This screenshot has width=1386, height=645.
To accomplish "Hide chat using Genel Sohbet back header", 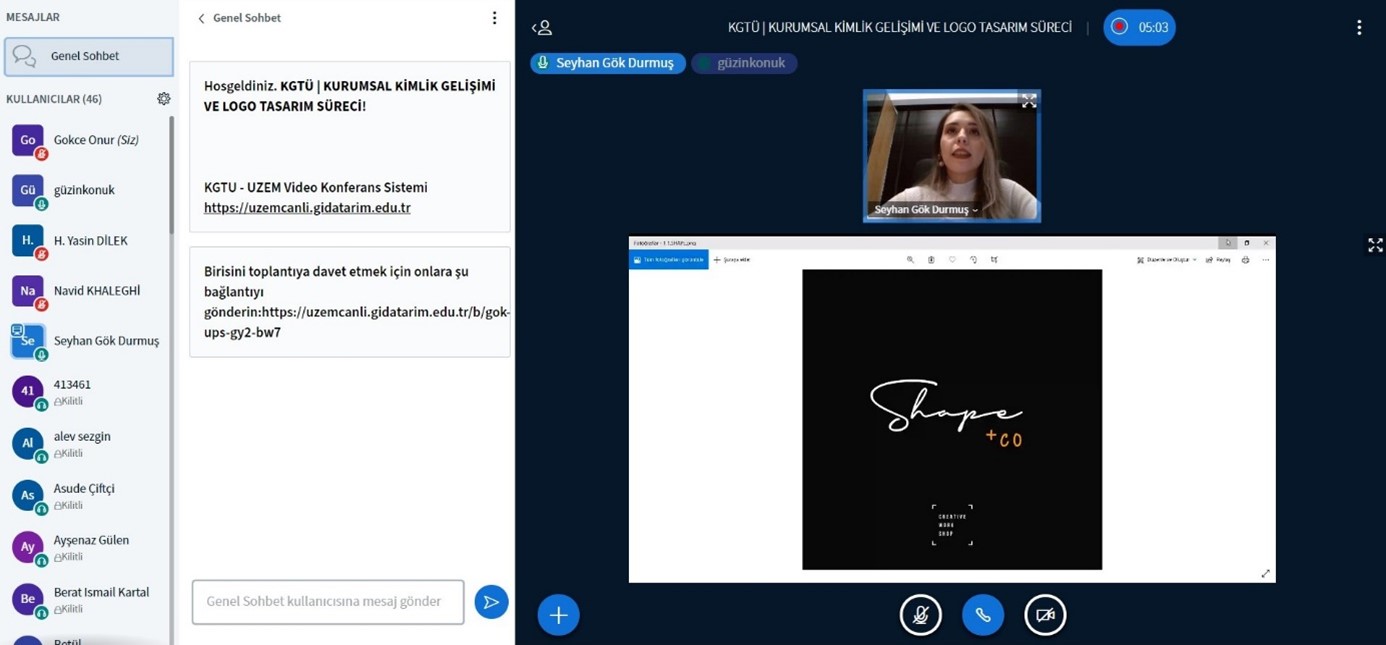I will click(240, 18).
